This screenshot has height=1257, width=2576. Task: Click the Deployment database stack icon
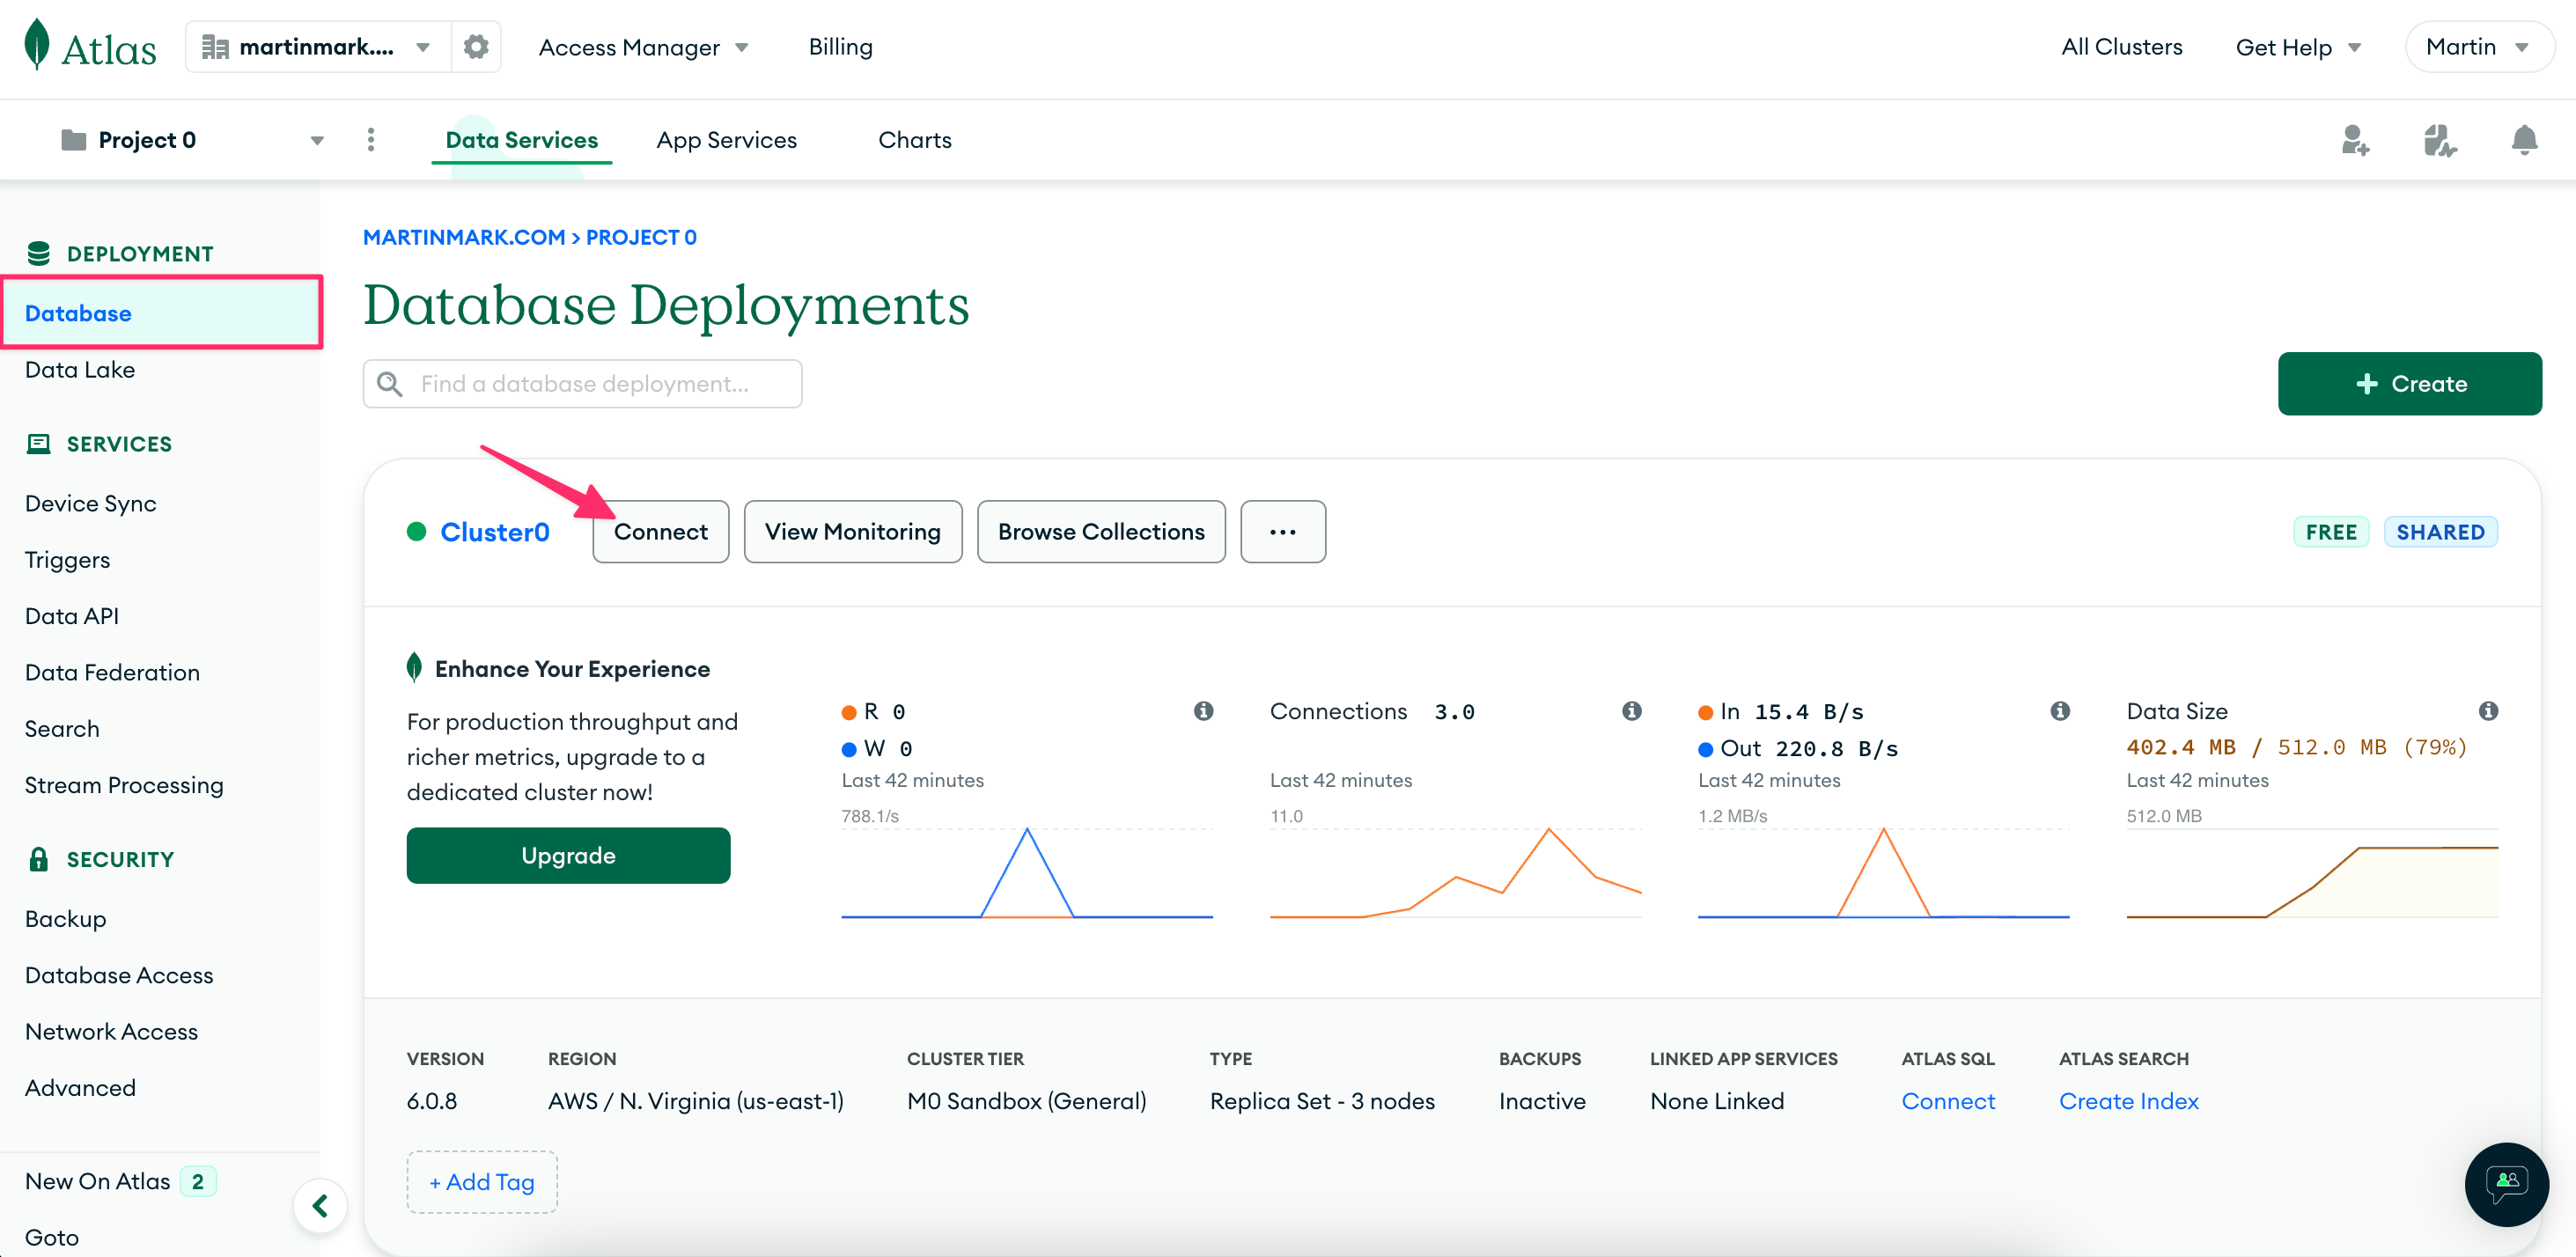tap(39, 254)
